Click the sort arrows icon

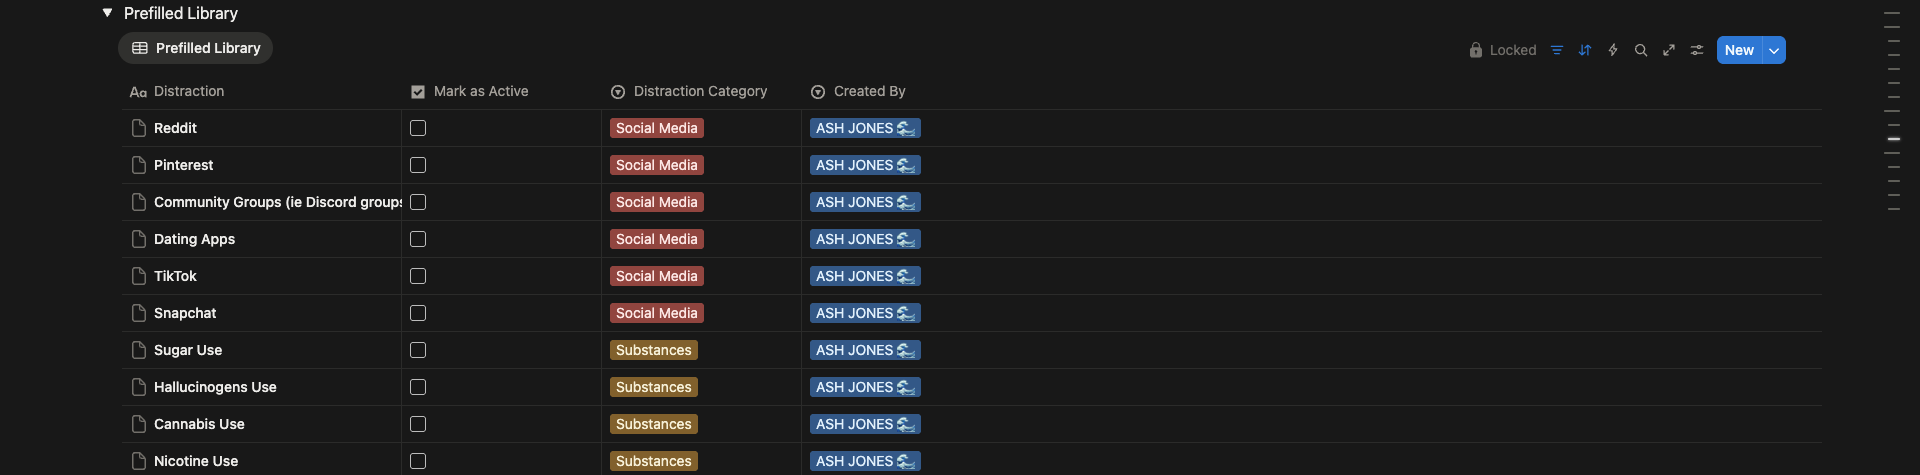[1585, 50]
